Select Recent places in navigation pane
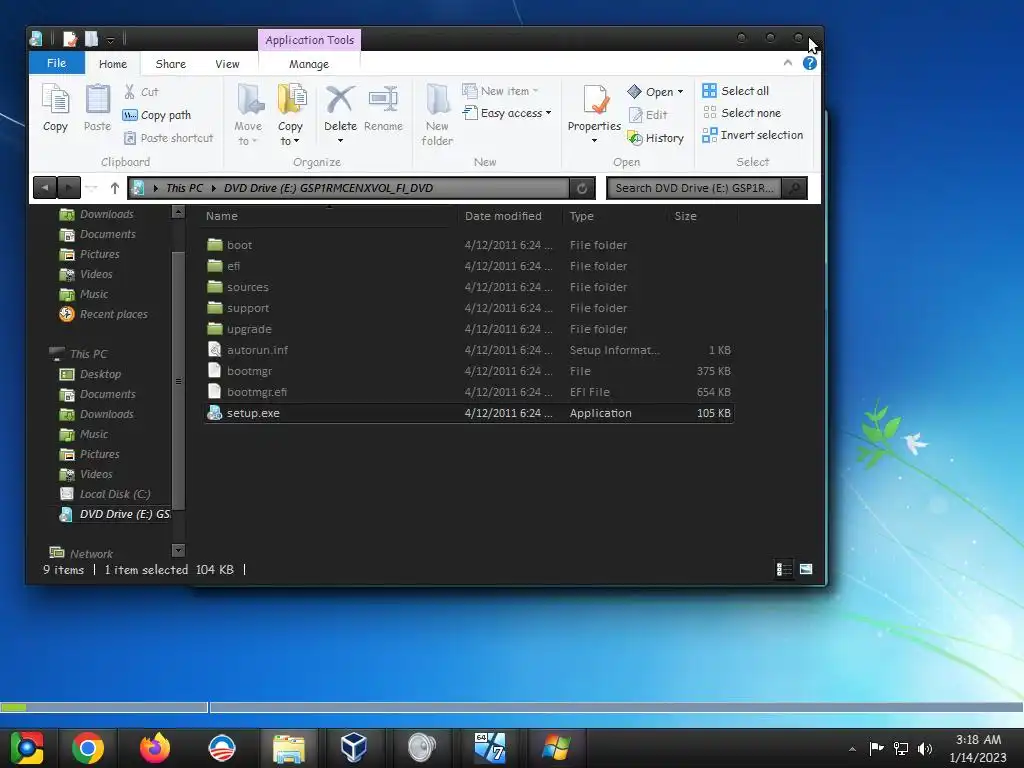This screenshot has height=768, width=1024. pyautogui.click(x=104, y=314)
